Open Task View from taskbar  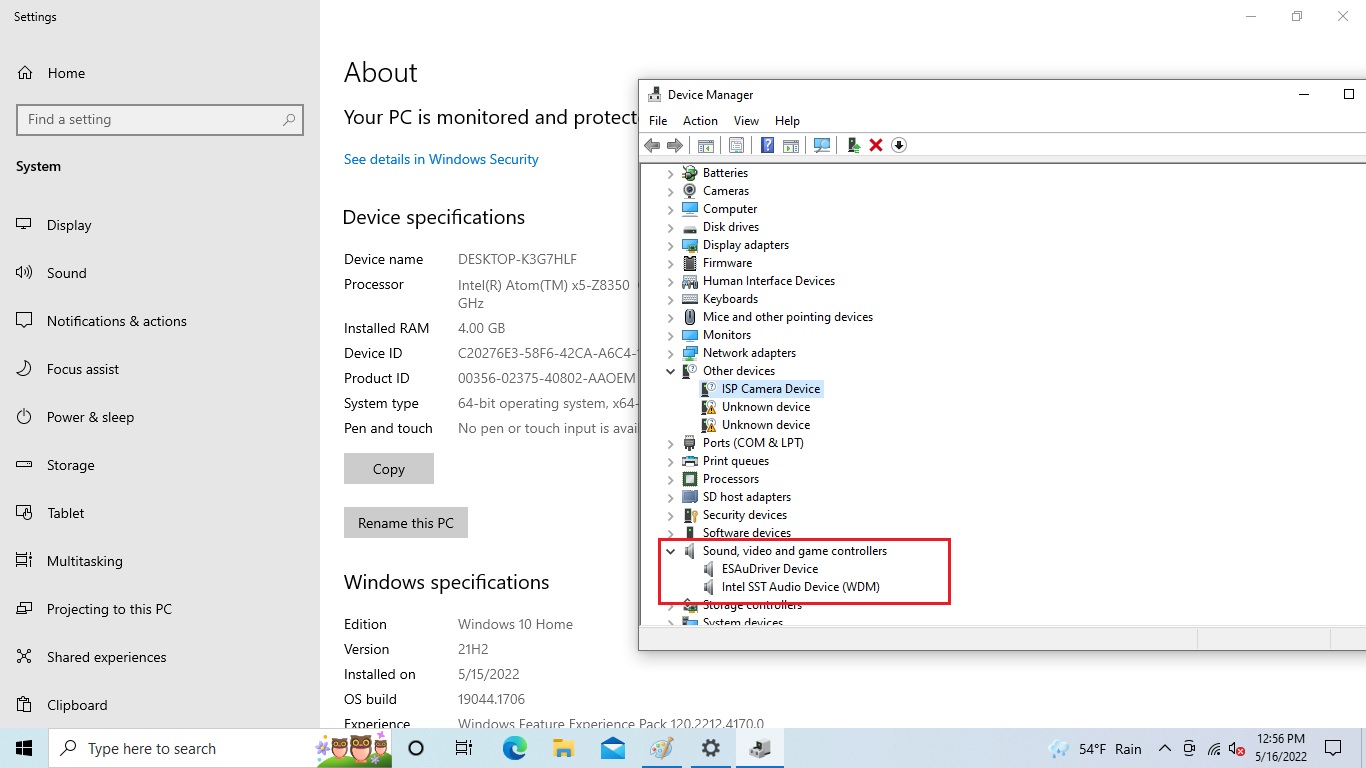pyautogui.click(x=464, y=748)
